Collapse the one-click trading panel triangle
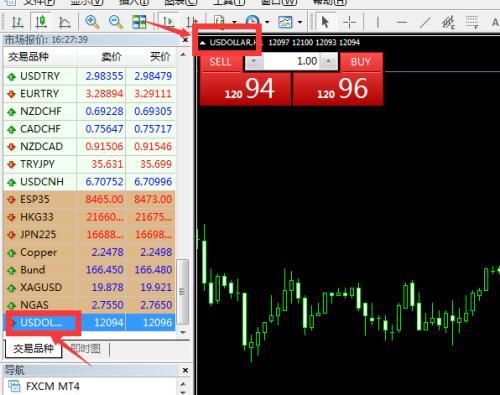The height and width of the screenshot is (395, 500). click(203, 43)
